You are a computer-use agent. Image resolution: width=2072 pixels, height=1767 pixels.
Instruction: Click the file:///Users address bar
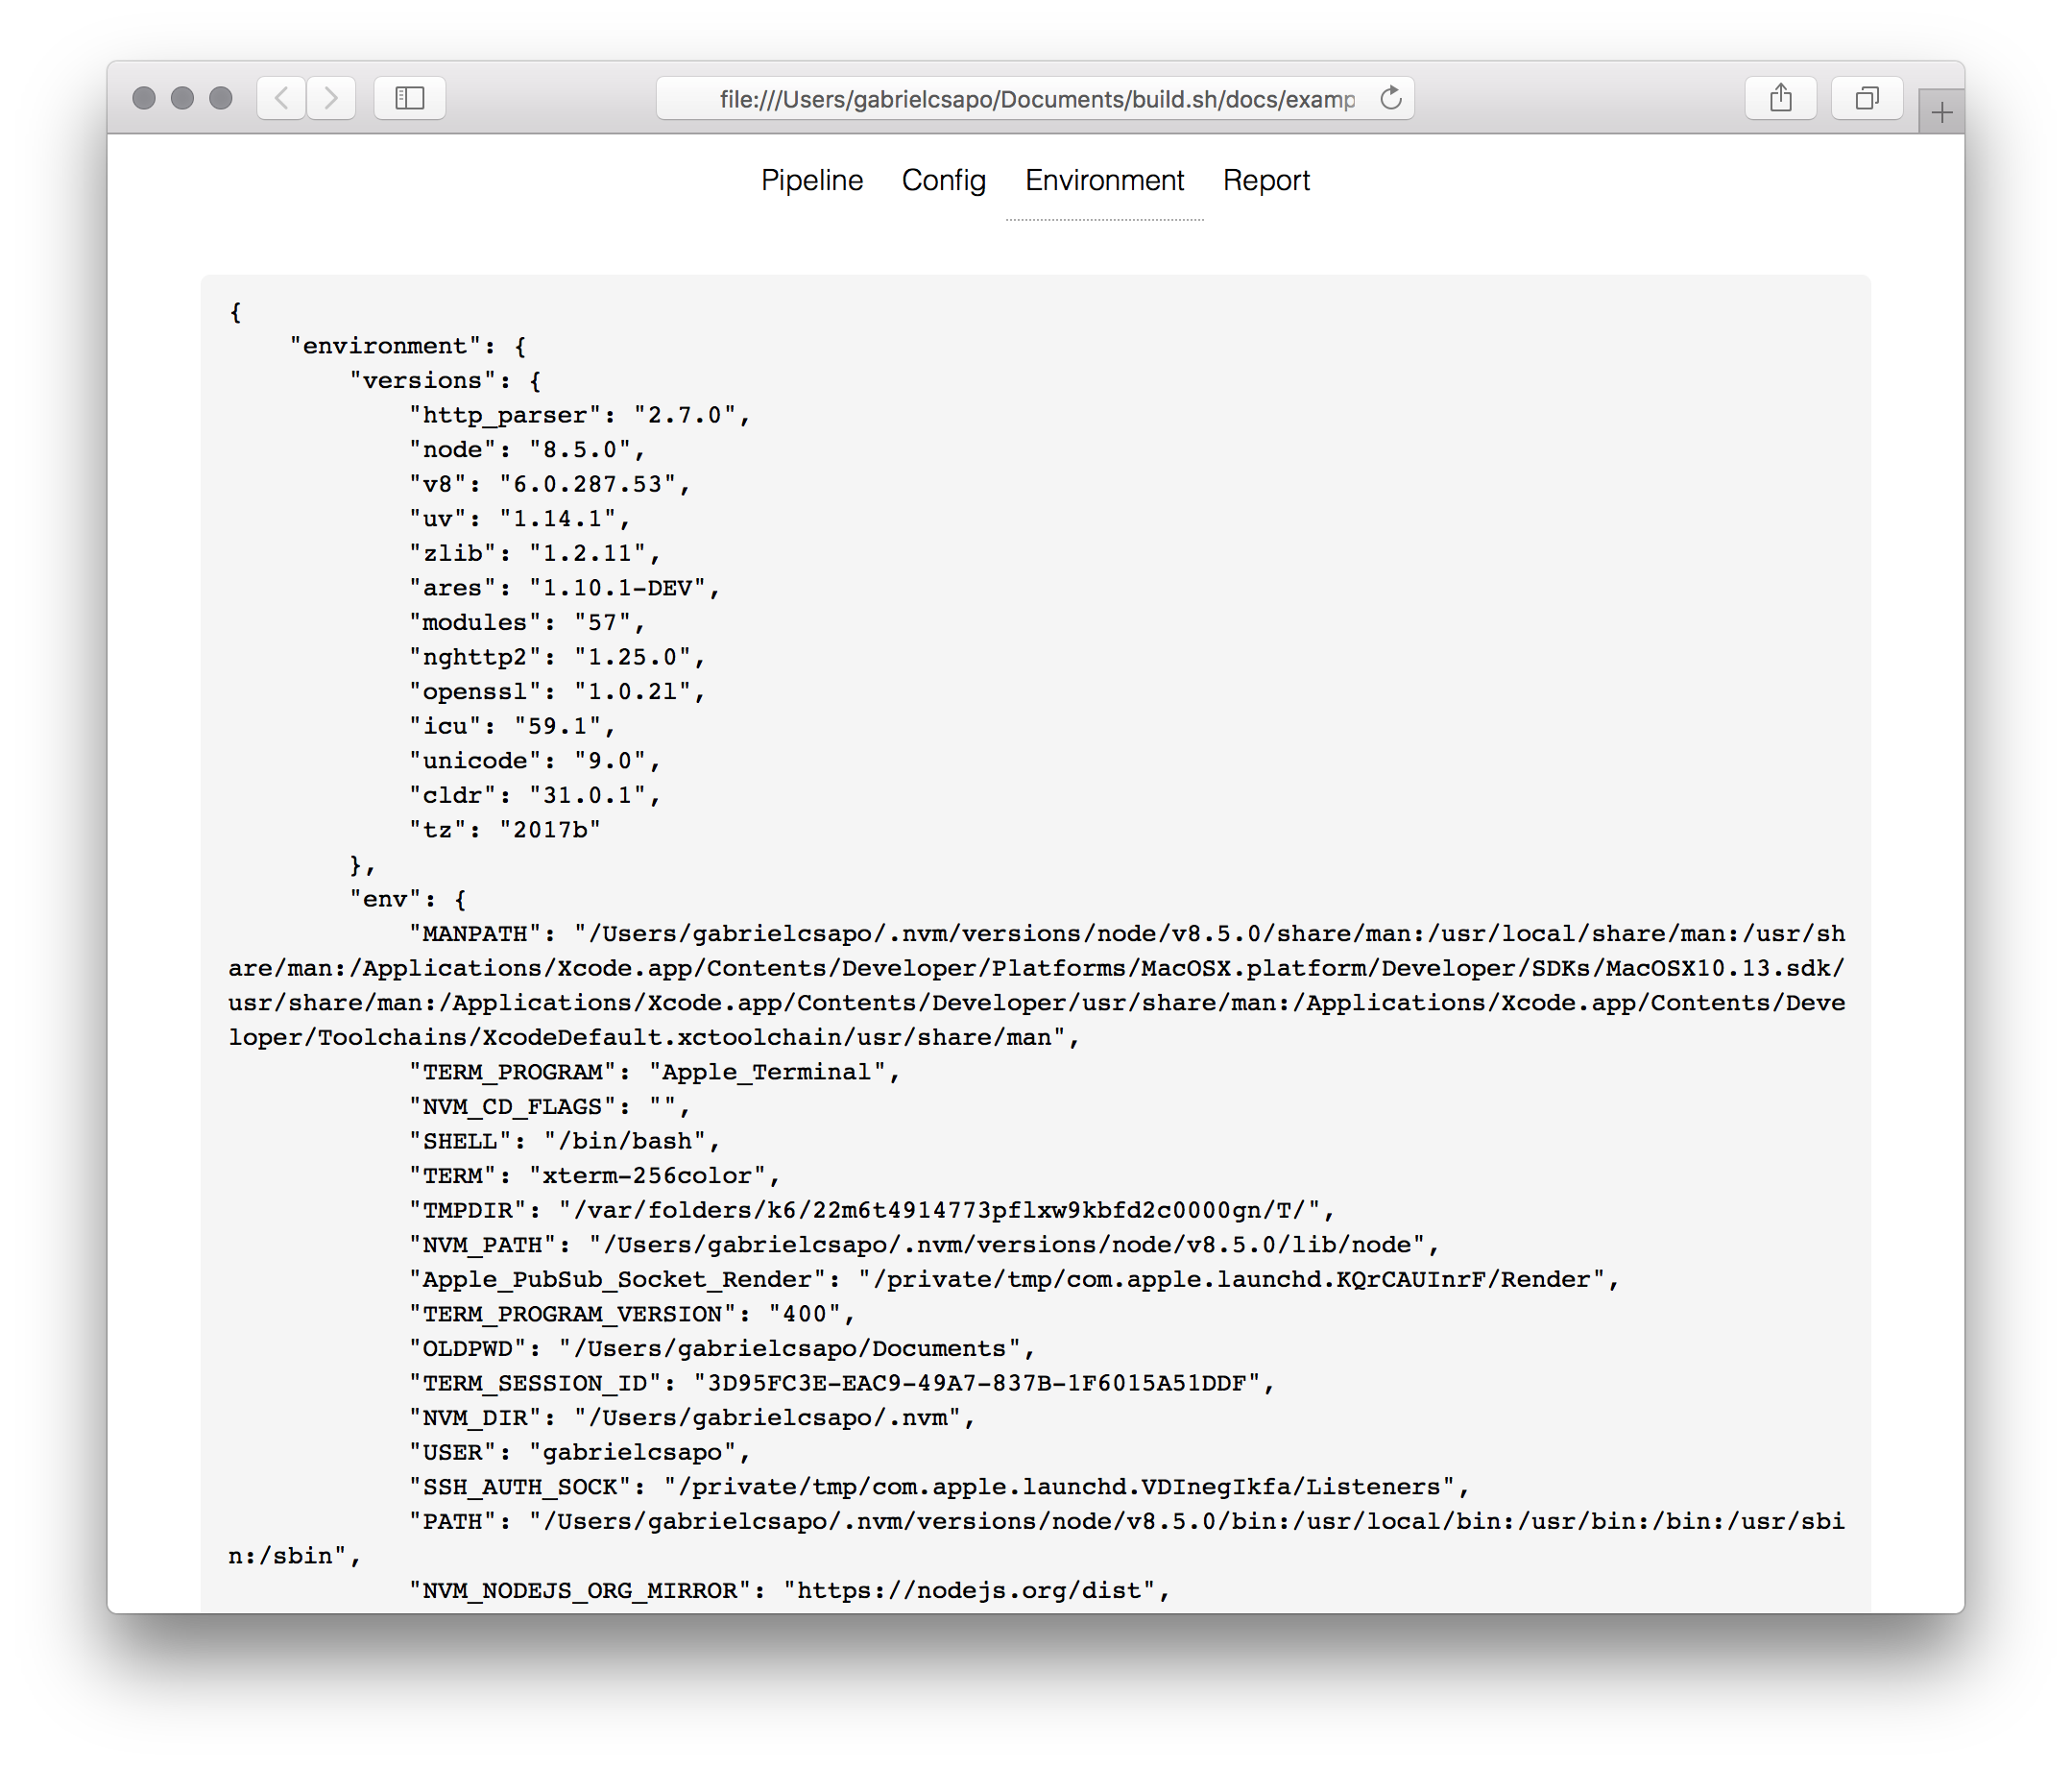click(x=1035, y=98)
